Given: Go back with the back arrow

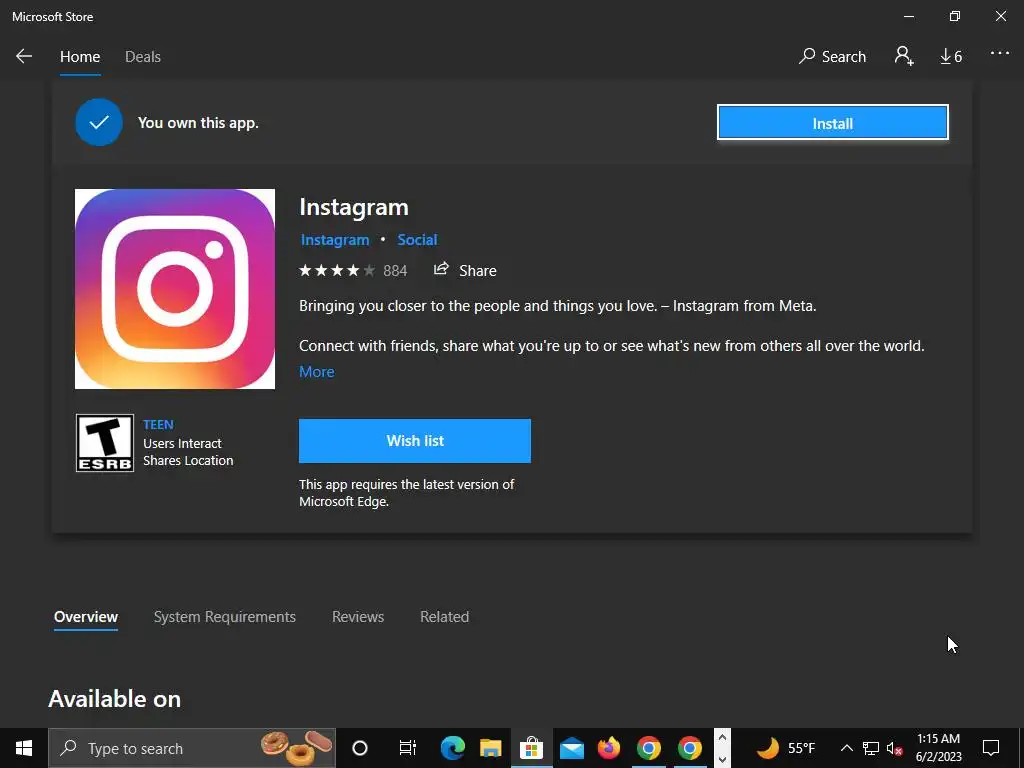Looking at the screenshot, I should pos(24,56).
